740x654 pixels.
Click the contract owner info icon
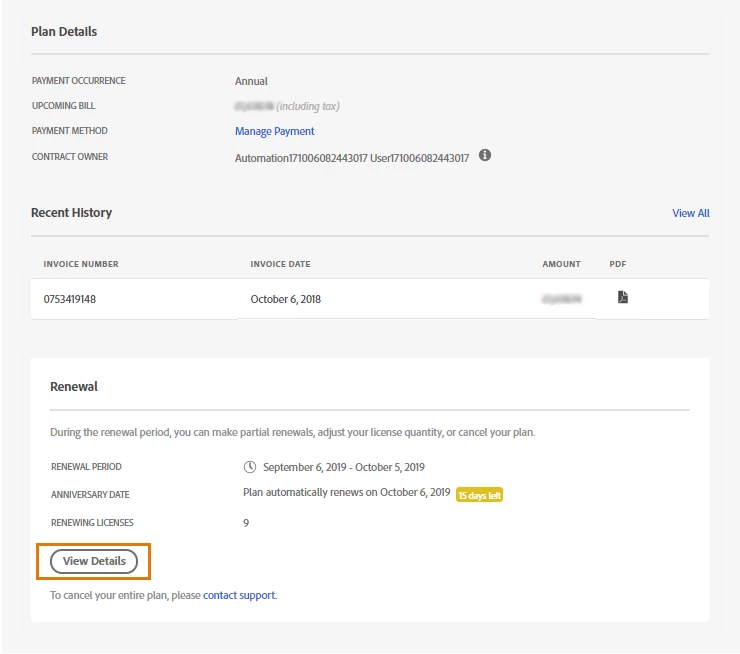click(x=485, y=156)
